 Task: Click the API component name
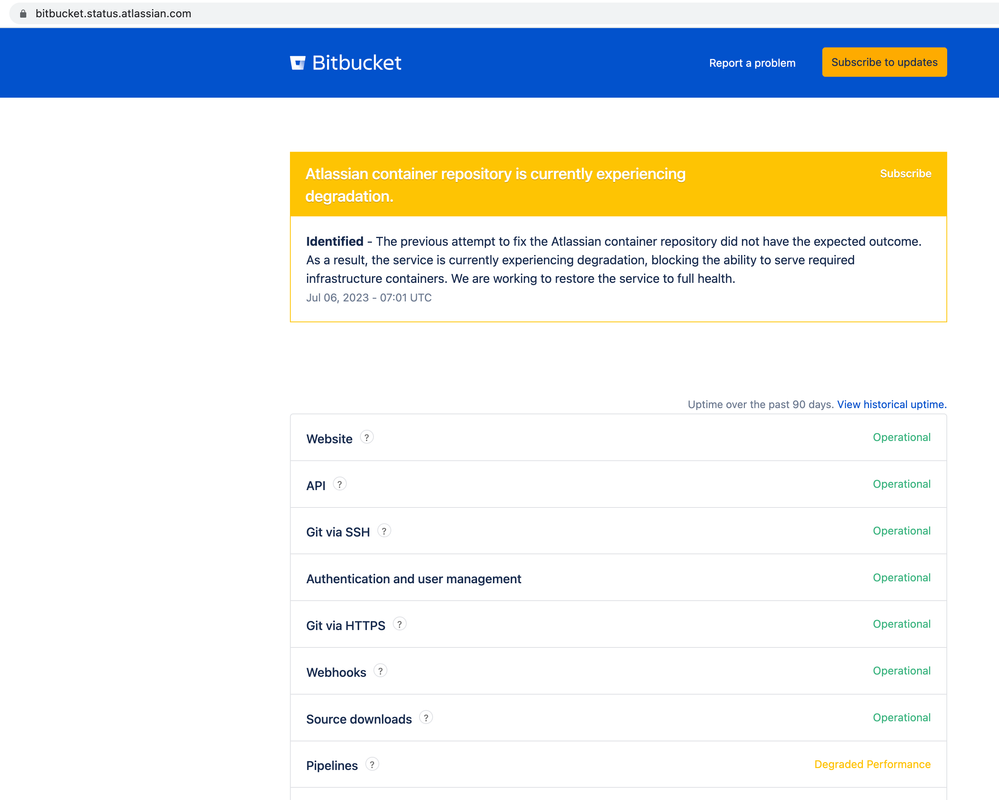[x=315, y=486]
